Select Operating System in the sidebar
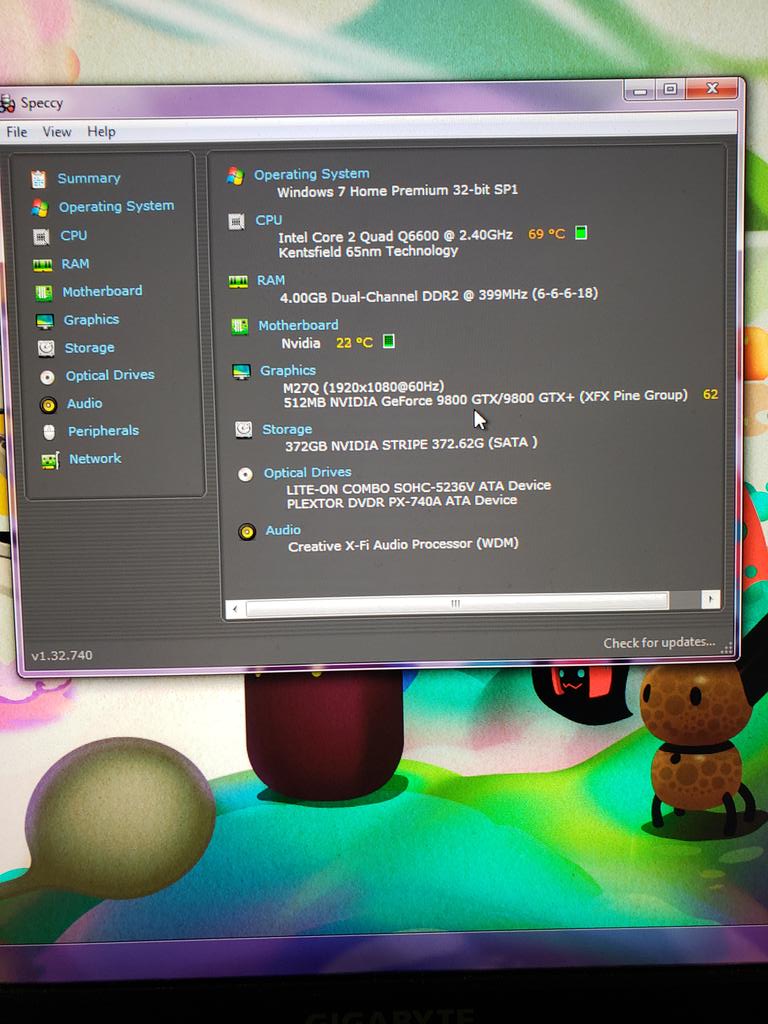The width and height of the screenshot is (768, 1024). coord(116,206)
